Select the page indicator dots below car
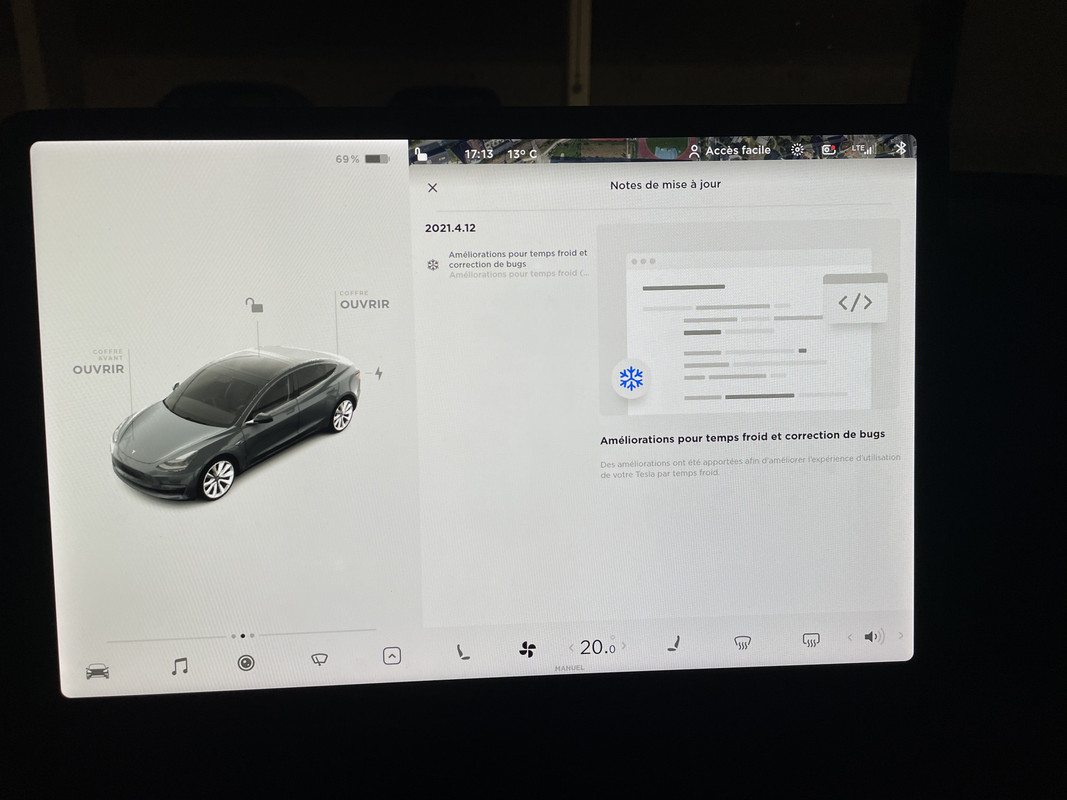The height and width of the screenshot is (800, 1067). 242,636
